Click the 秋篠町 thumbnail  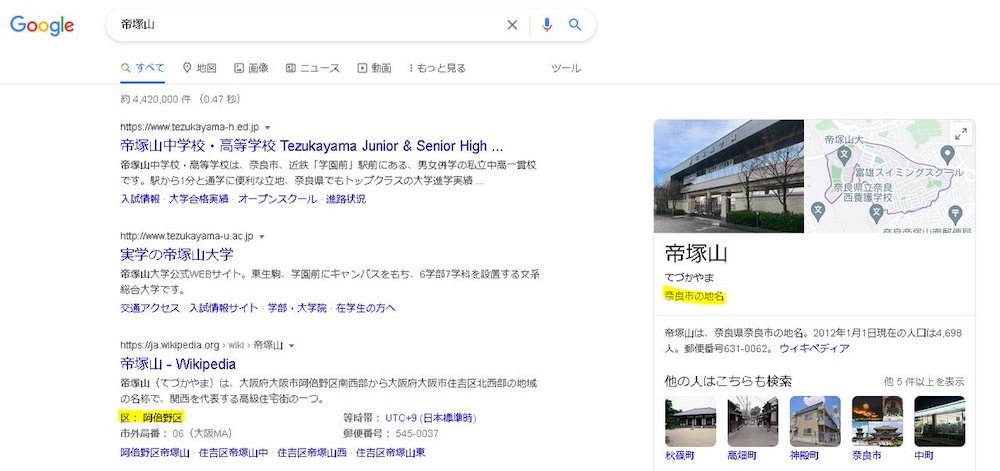pos(690,421)
